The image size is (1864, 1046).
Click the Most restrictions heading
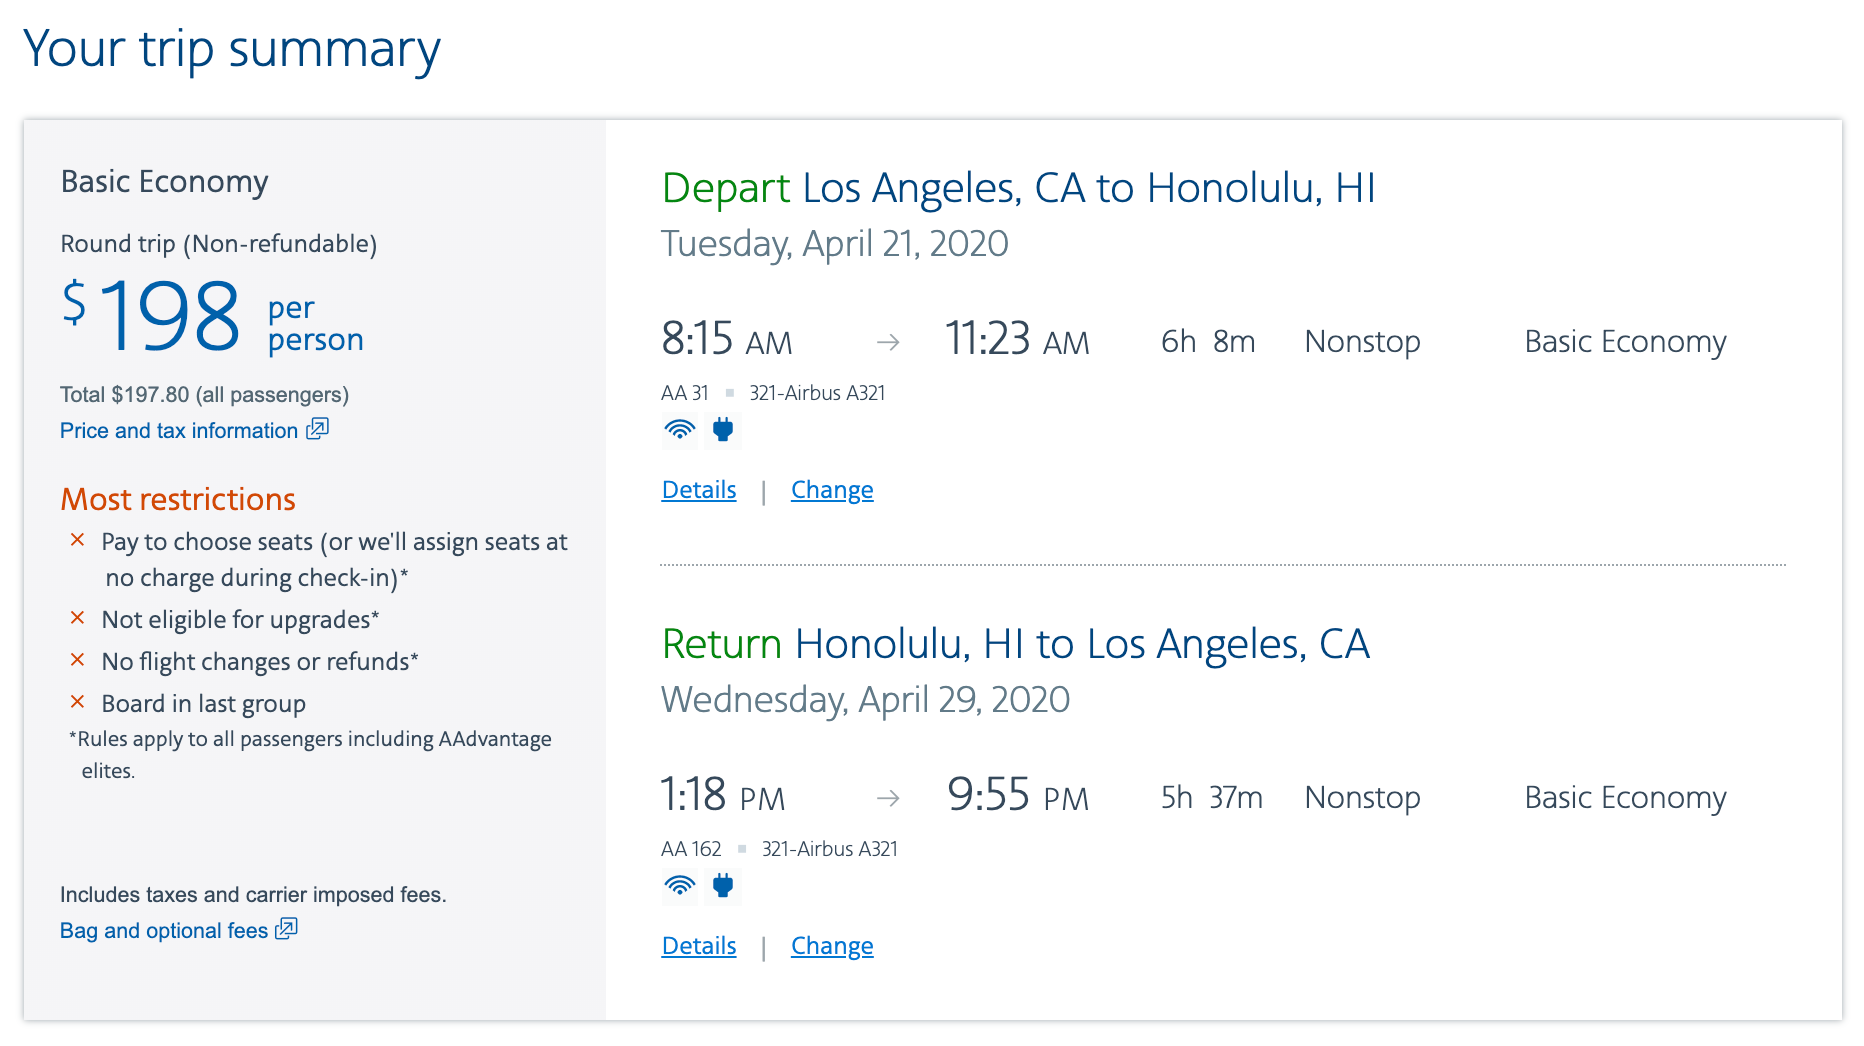coord(178,499)
